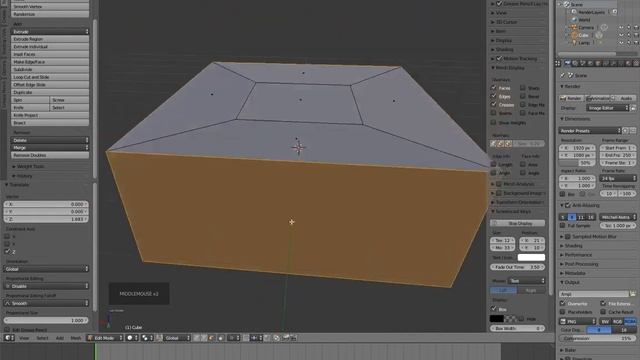Open the Scene properties tab icon

click(583, 63)
